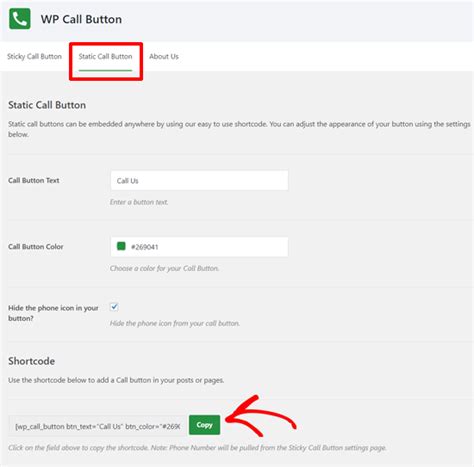Screen dimensions: 474x467
Task: Click the note below the shortcode field
Action: click(x=197, y=448)
